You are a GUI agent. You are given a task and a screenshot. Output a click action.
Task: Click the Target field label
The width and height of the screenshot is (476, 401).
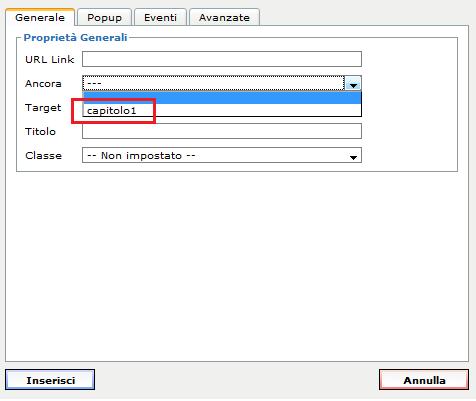[x=43, y=108]
